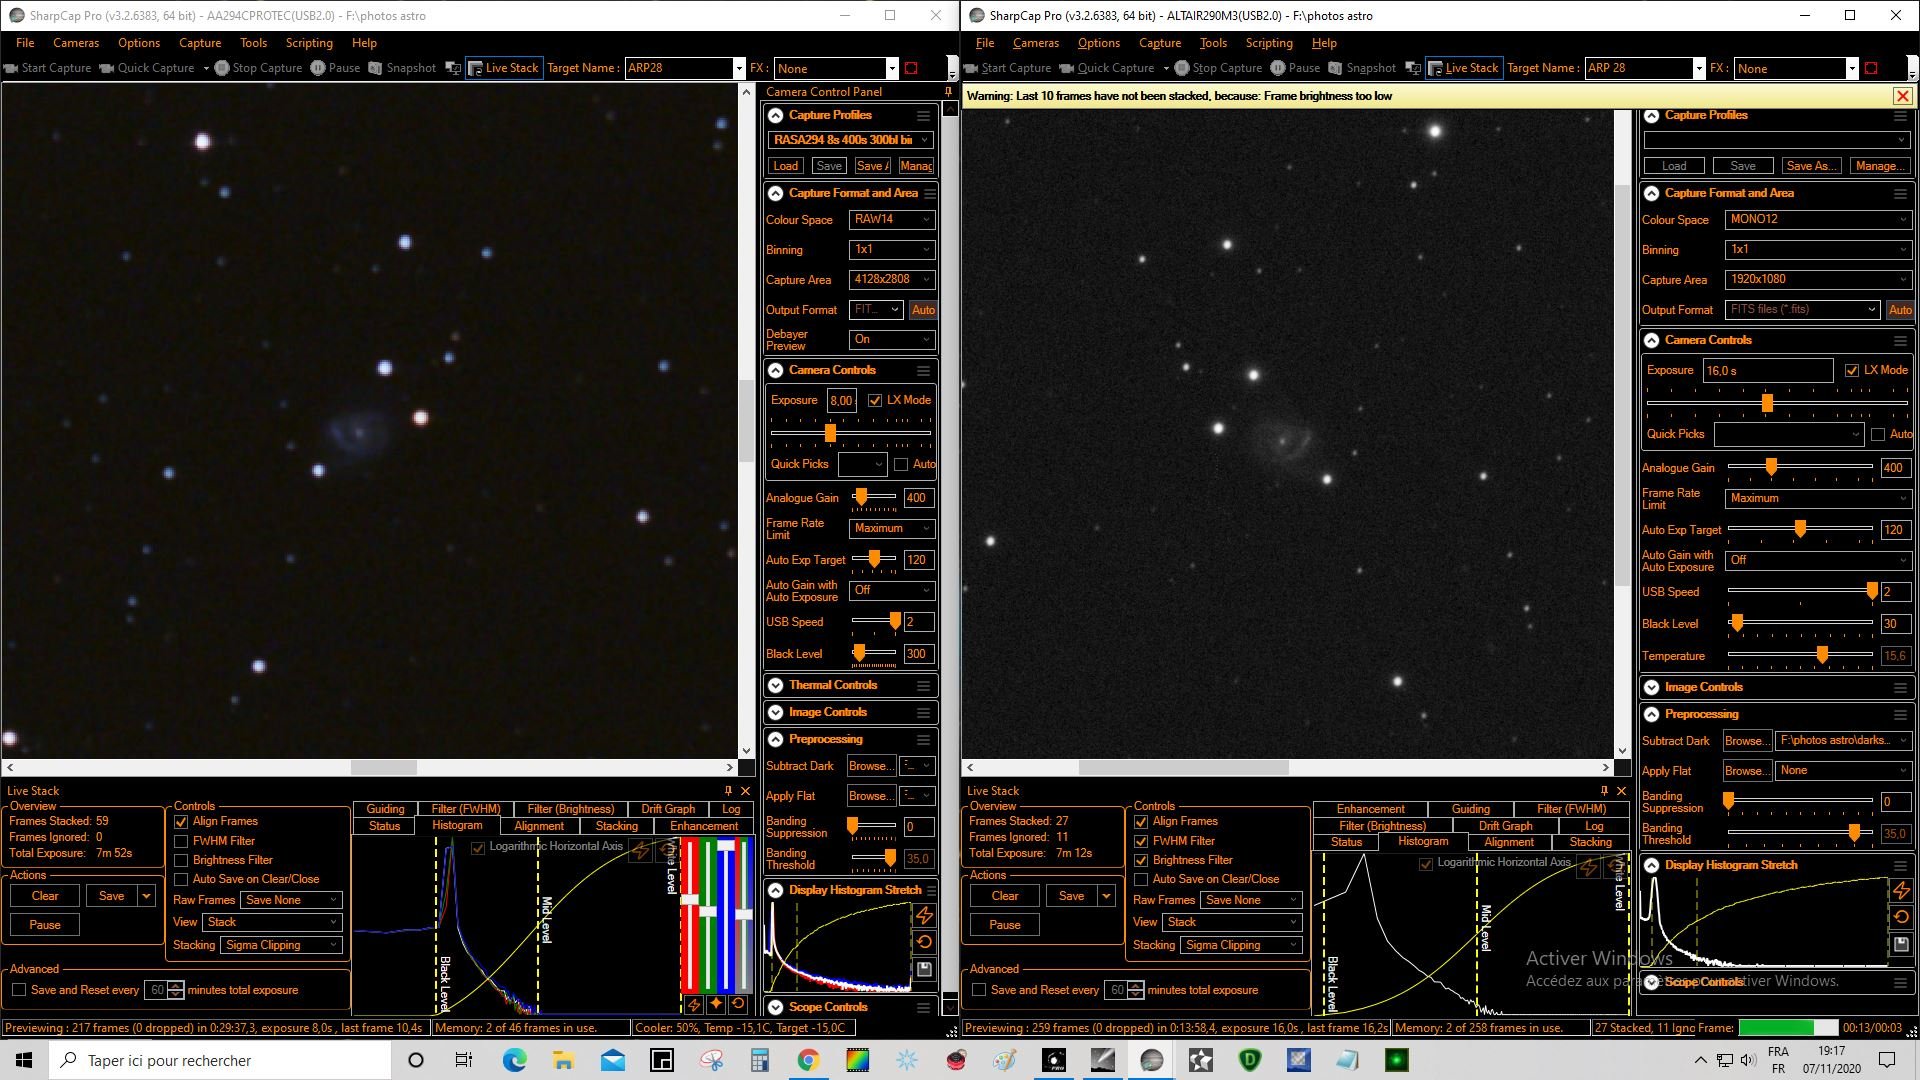
Task: Click save icon in right Display Histogram Stretch panel
Action: click(1901, 944)
